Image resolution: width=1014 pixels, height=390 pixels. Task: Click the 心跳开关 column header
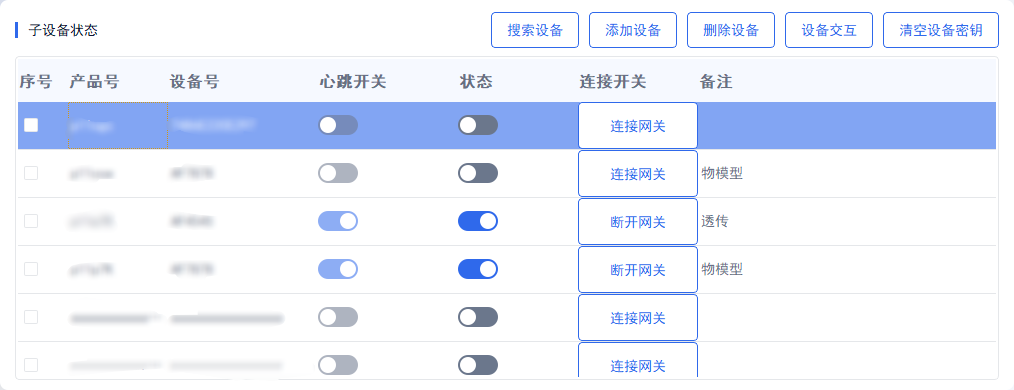[x=352, y=82]
